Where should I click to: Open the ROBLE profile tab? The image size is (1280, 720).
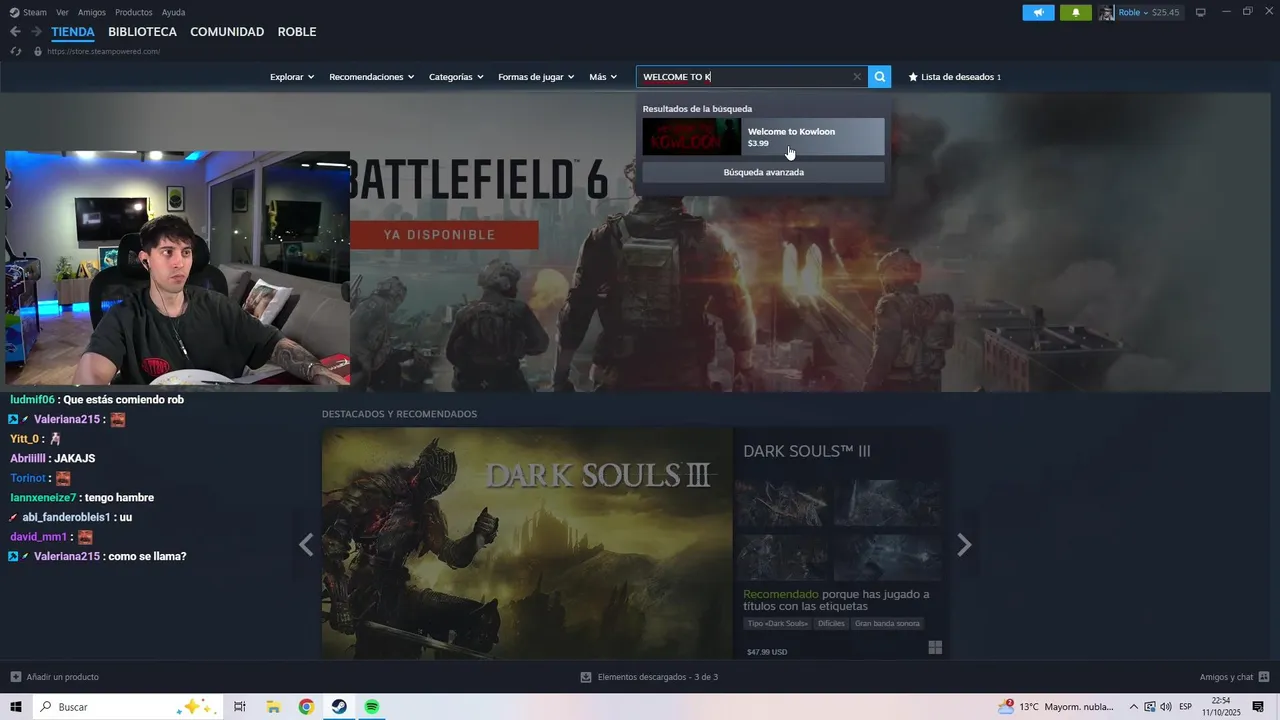point(297,32)
